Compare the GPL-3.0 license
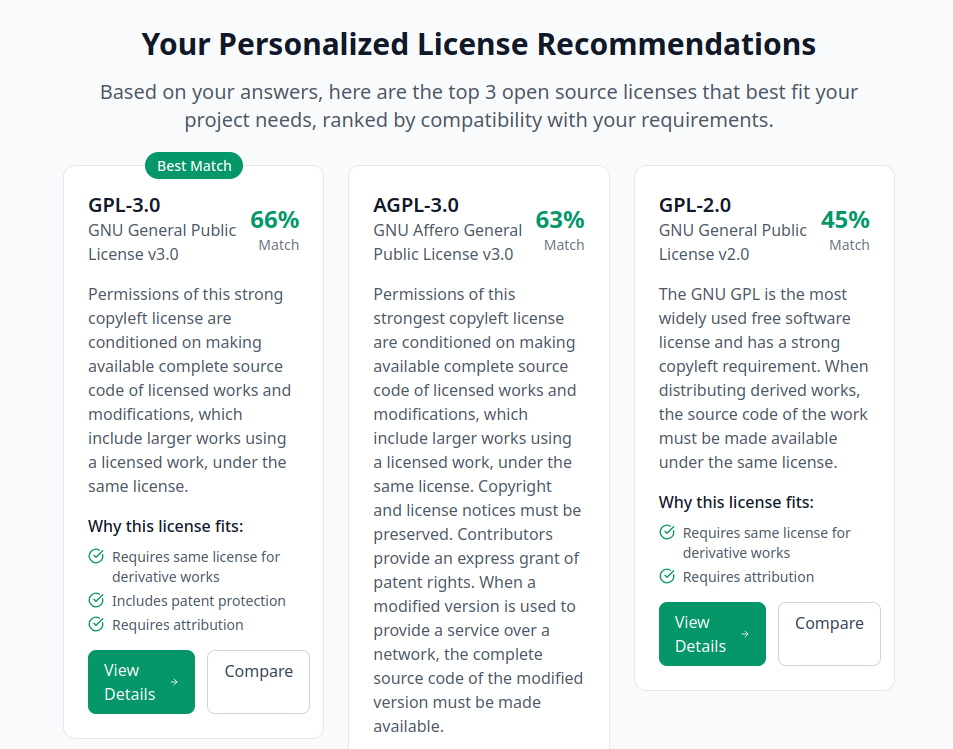This screenshot has height=749, width=953. click(x=258, y=682)
